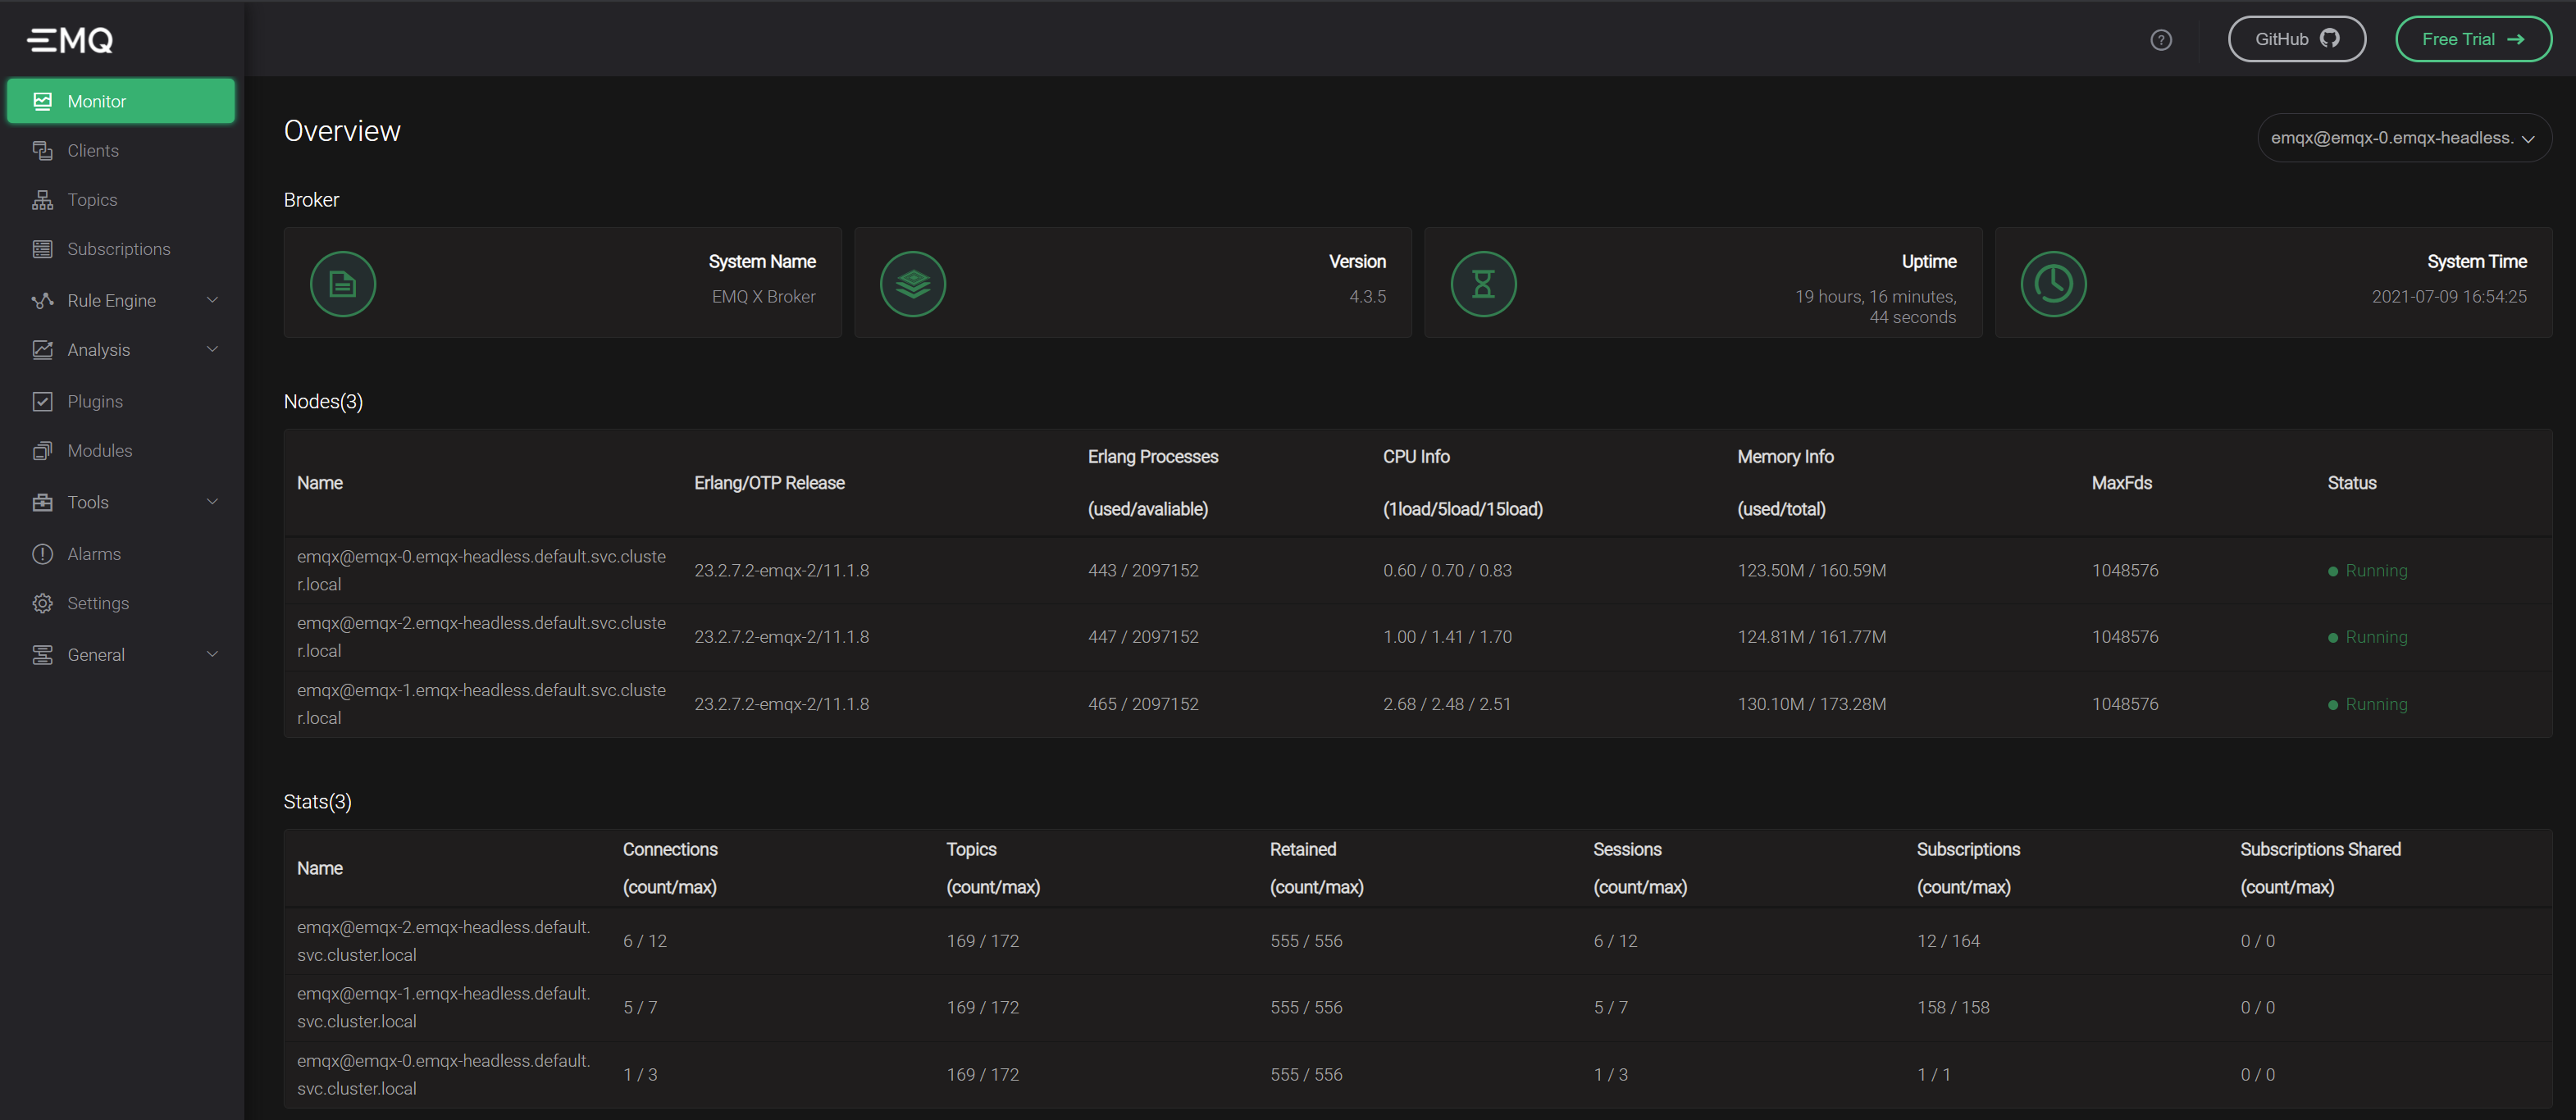2576x1120 pixels.
Task: Click the Alarms sidebar icon
Action: tap(42, 554)
